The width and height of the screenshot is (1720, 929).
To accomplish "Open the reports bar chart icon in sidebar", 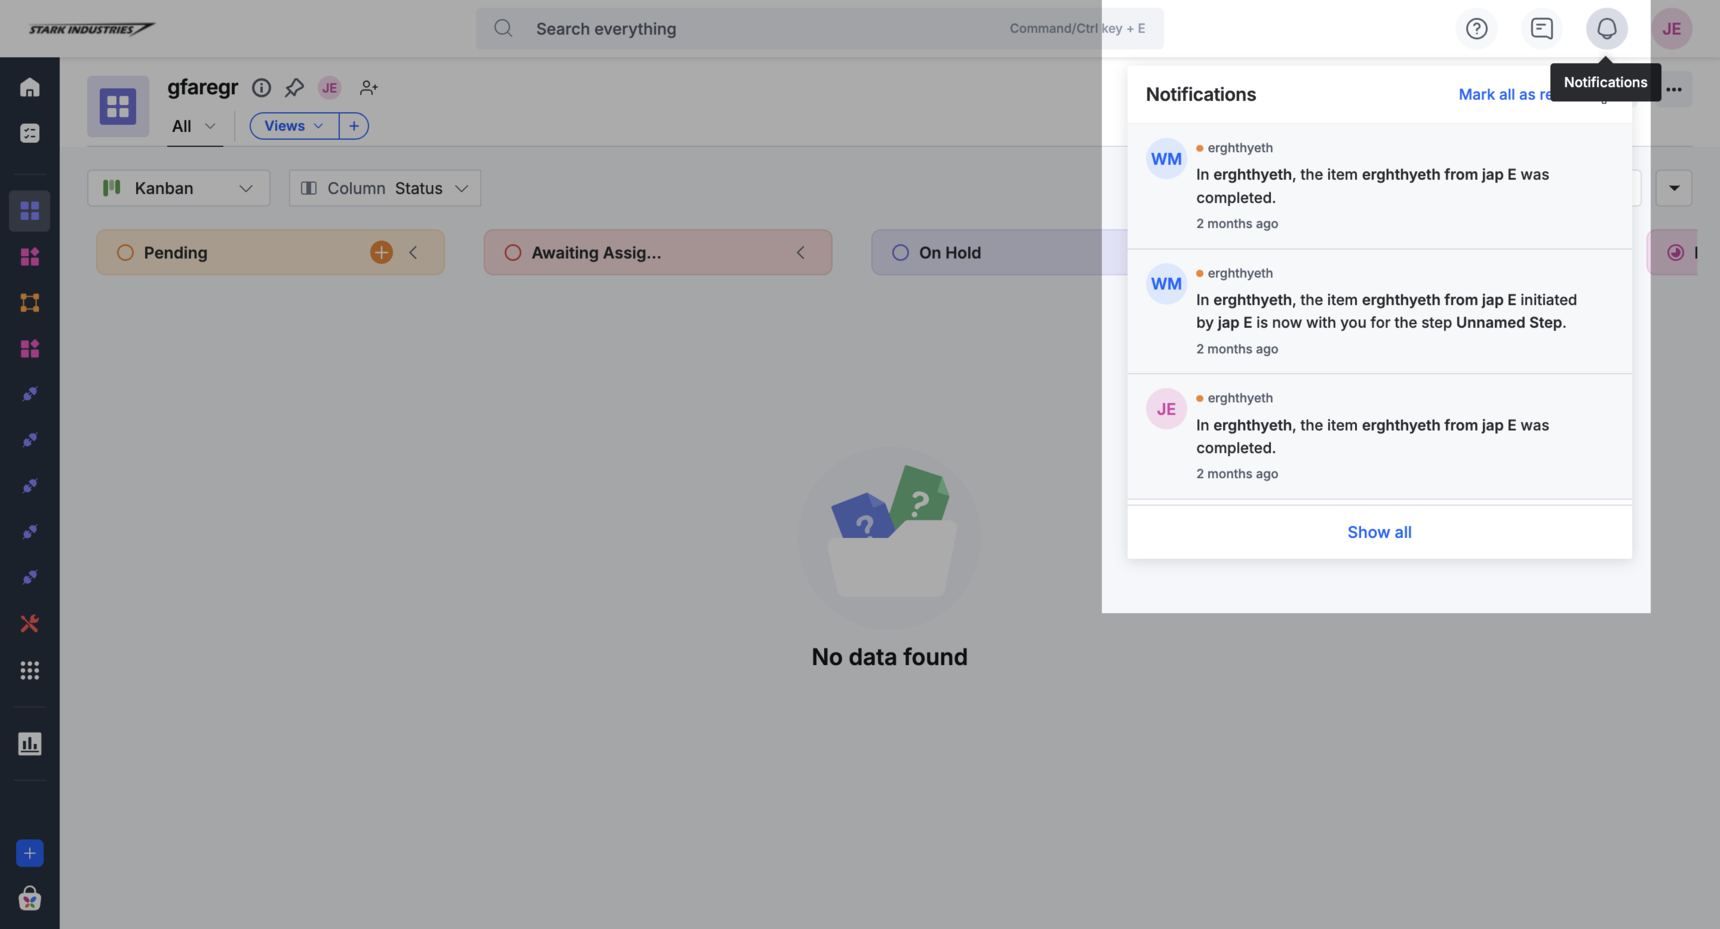I will point(30,744).
